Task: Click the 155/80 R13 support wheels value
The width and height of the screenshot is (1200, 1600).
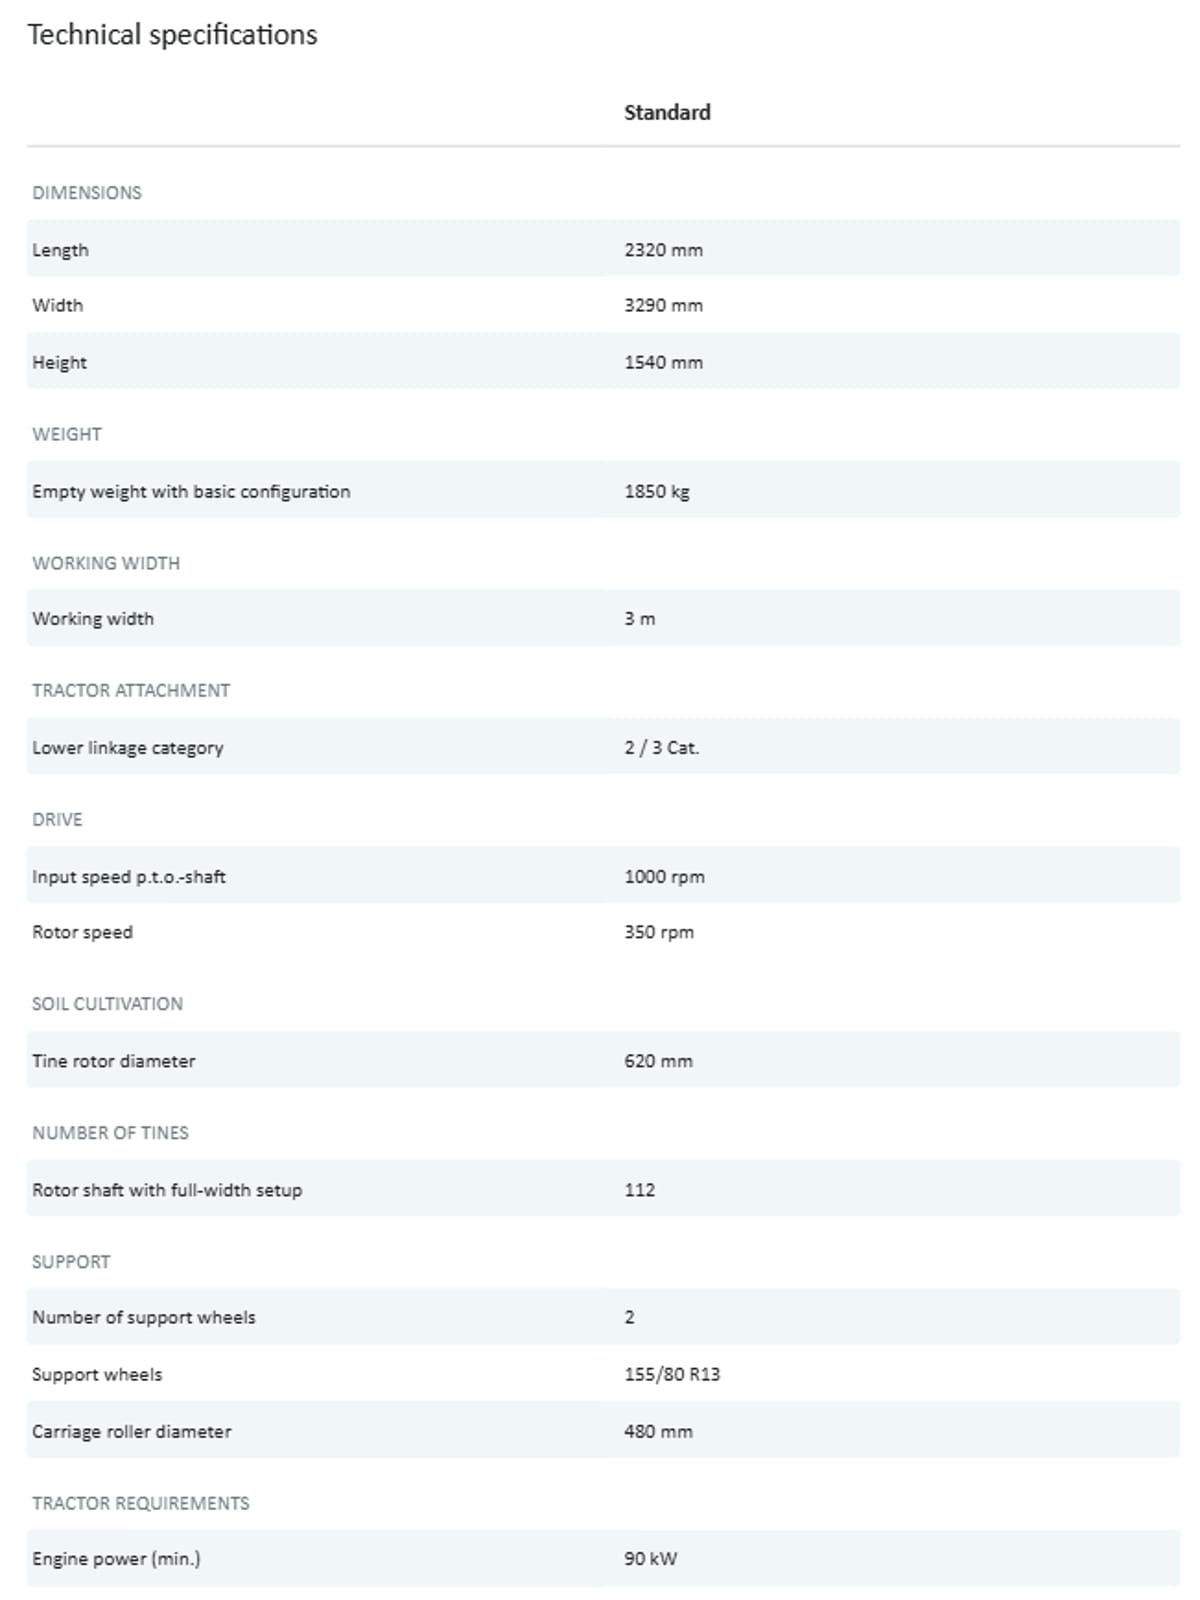Action: 672,1374
